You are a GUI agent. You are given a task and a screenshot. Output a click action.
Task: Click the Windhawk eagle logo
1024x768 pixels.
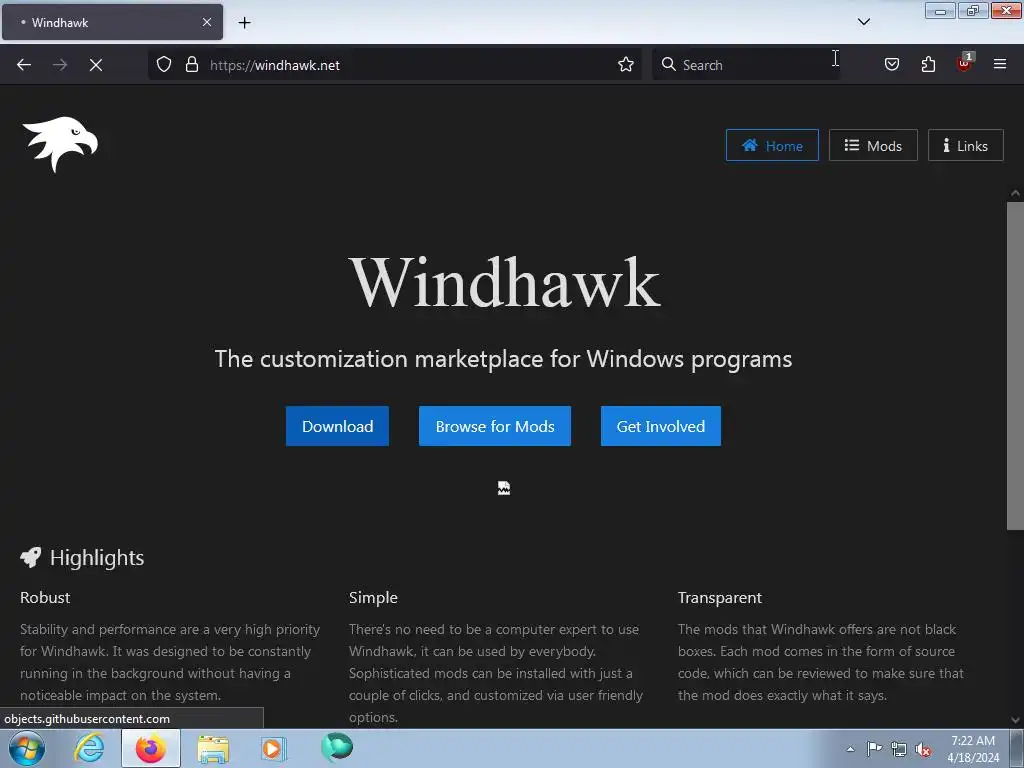pos(60,144)
